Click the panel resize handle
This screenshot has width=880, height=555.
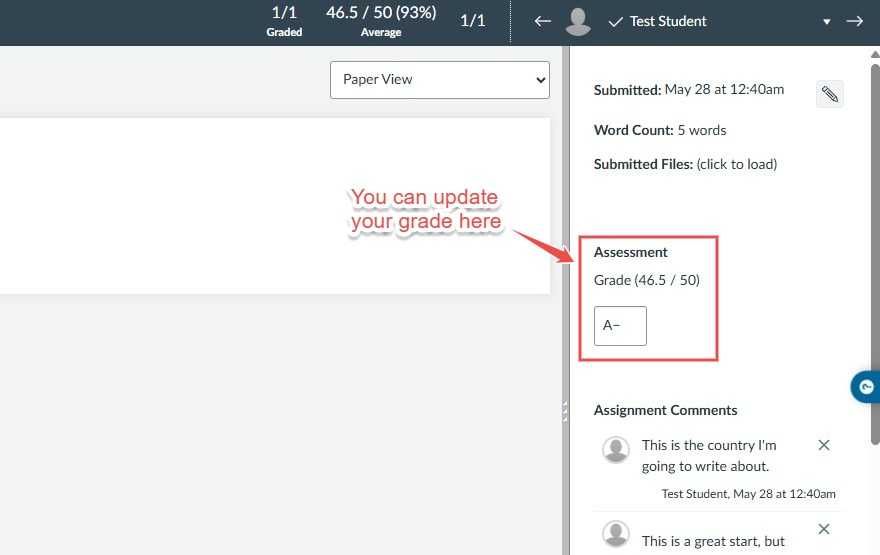coord(565,411)
